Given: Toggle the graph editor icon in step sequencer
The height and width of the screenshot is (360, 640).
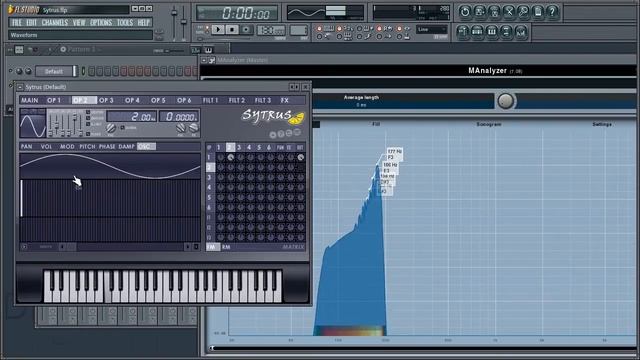Looking at the screenshot, I should [x=196, y=50].
